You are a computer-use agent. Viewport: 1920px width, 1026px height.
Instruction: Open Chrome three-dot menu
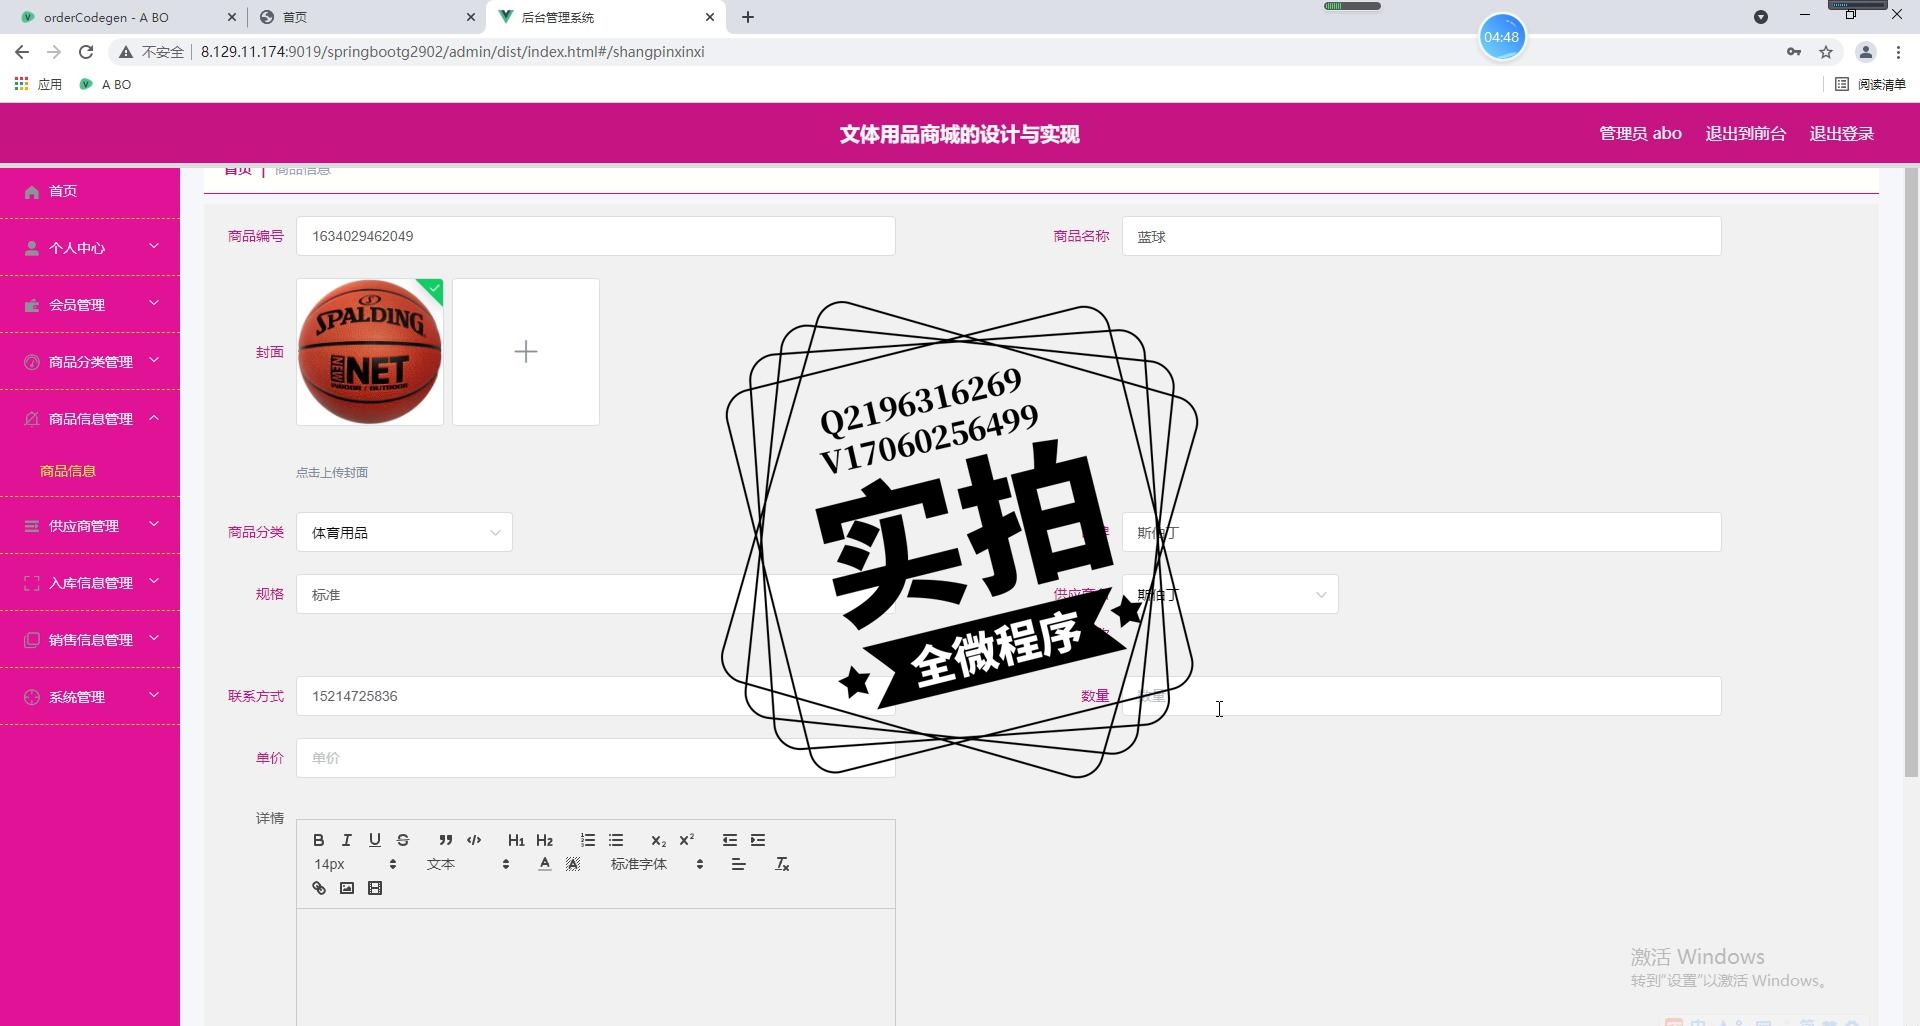click(x=1898, y=52)
